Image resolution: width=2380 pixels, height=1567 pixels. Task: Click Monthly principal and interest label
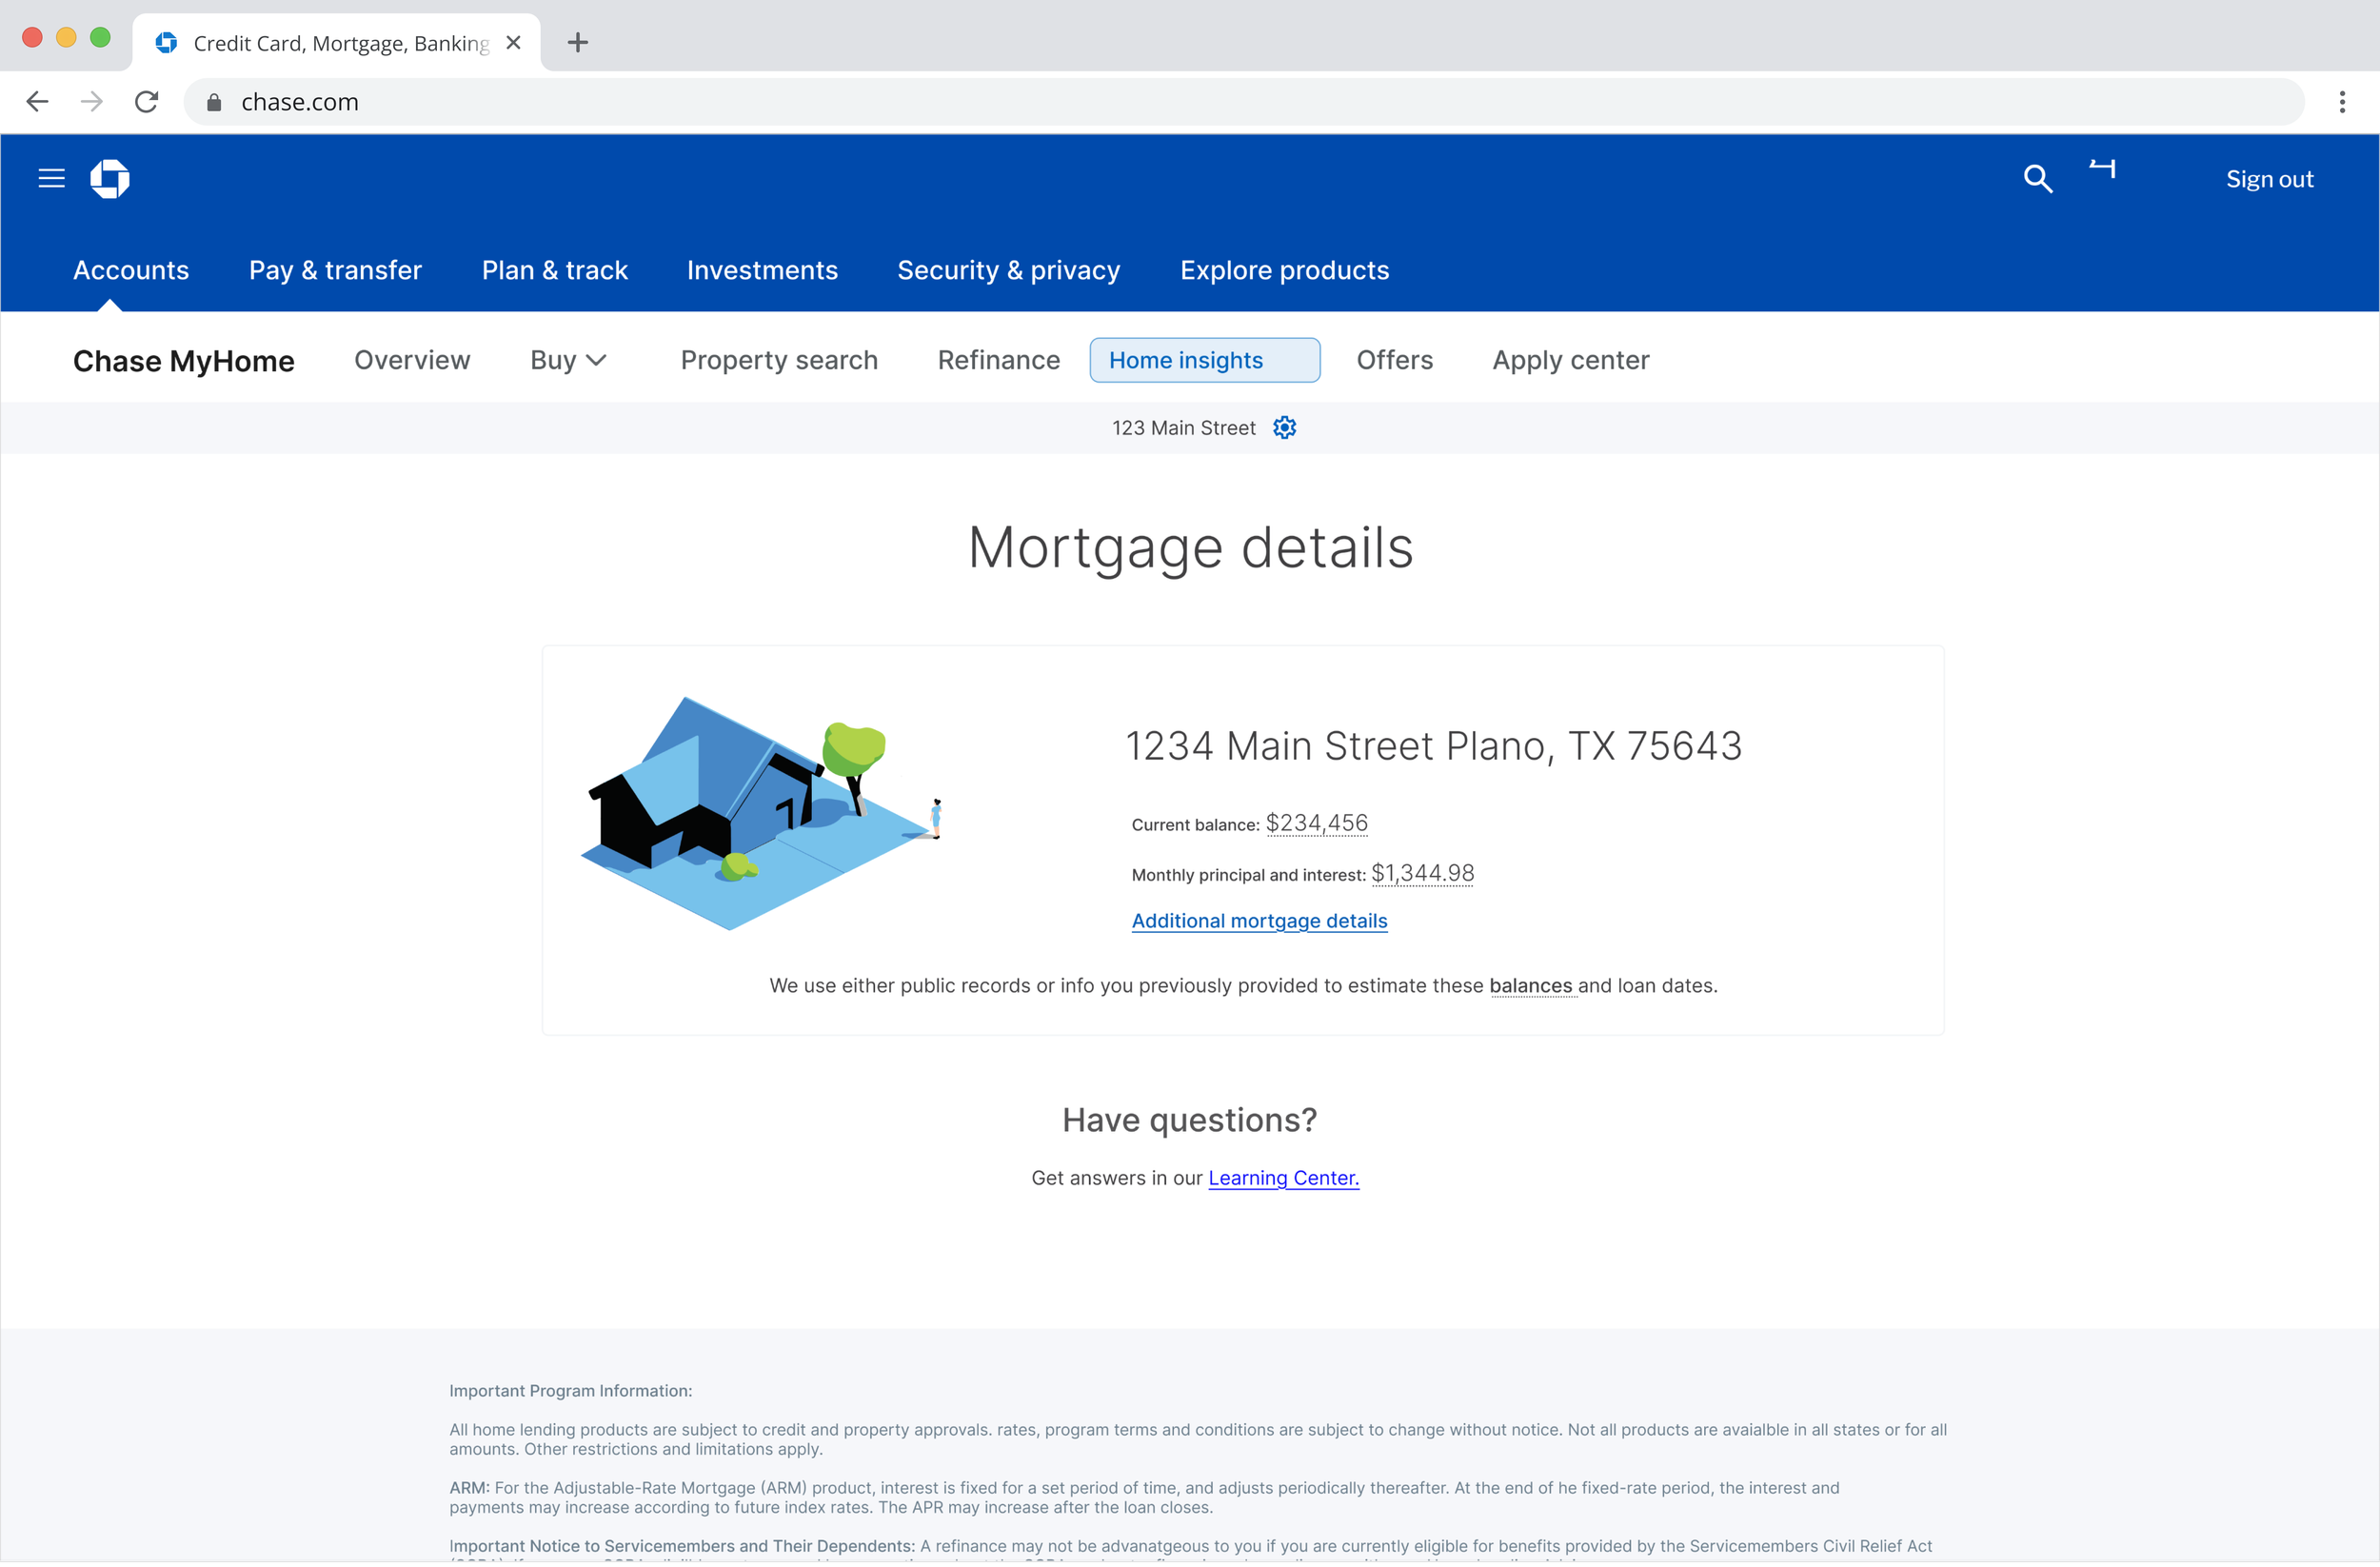1249,875
